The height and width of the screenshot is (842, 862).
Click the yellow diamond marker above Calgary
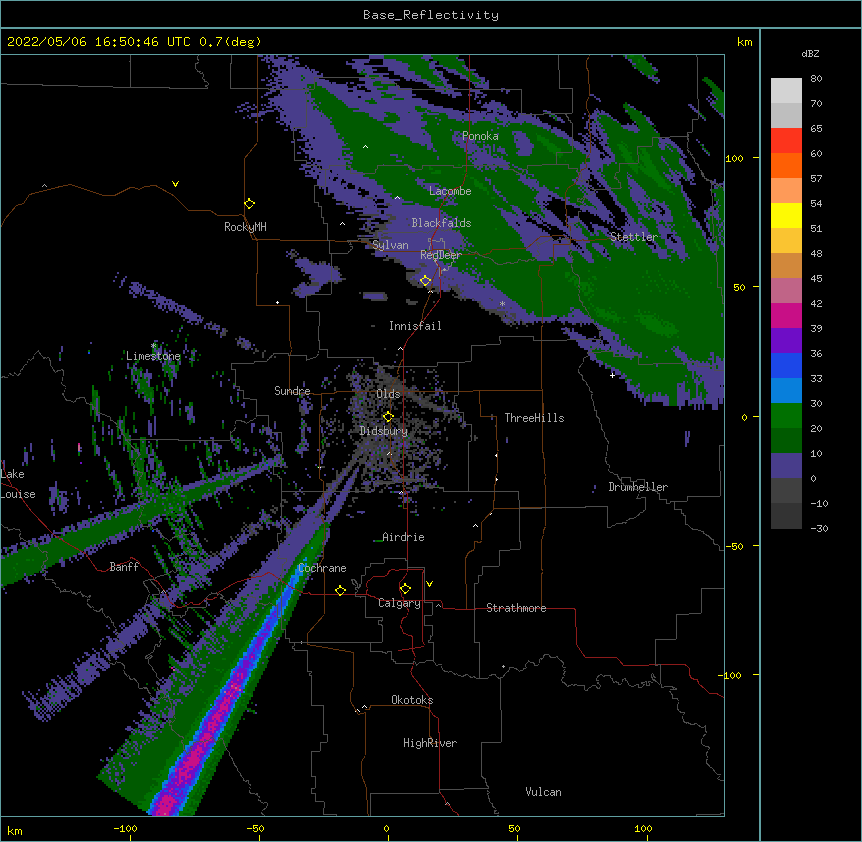405,589
